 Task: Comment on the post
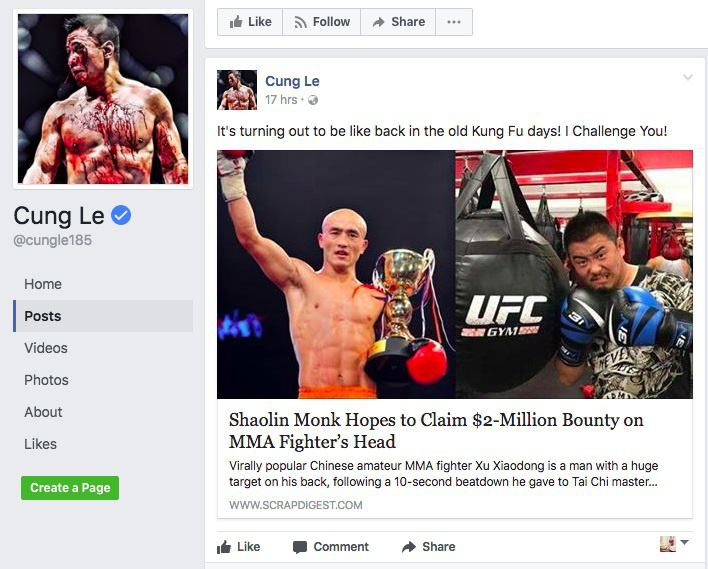(x=331, y=547)
